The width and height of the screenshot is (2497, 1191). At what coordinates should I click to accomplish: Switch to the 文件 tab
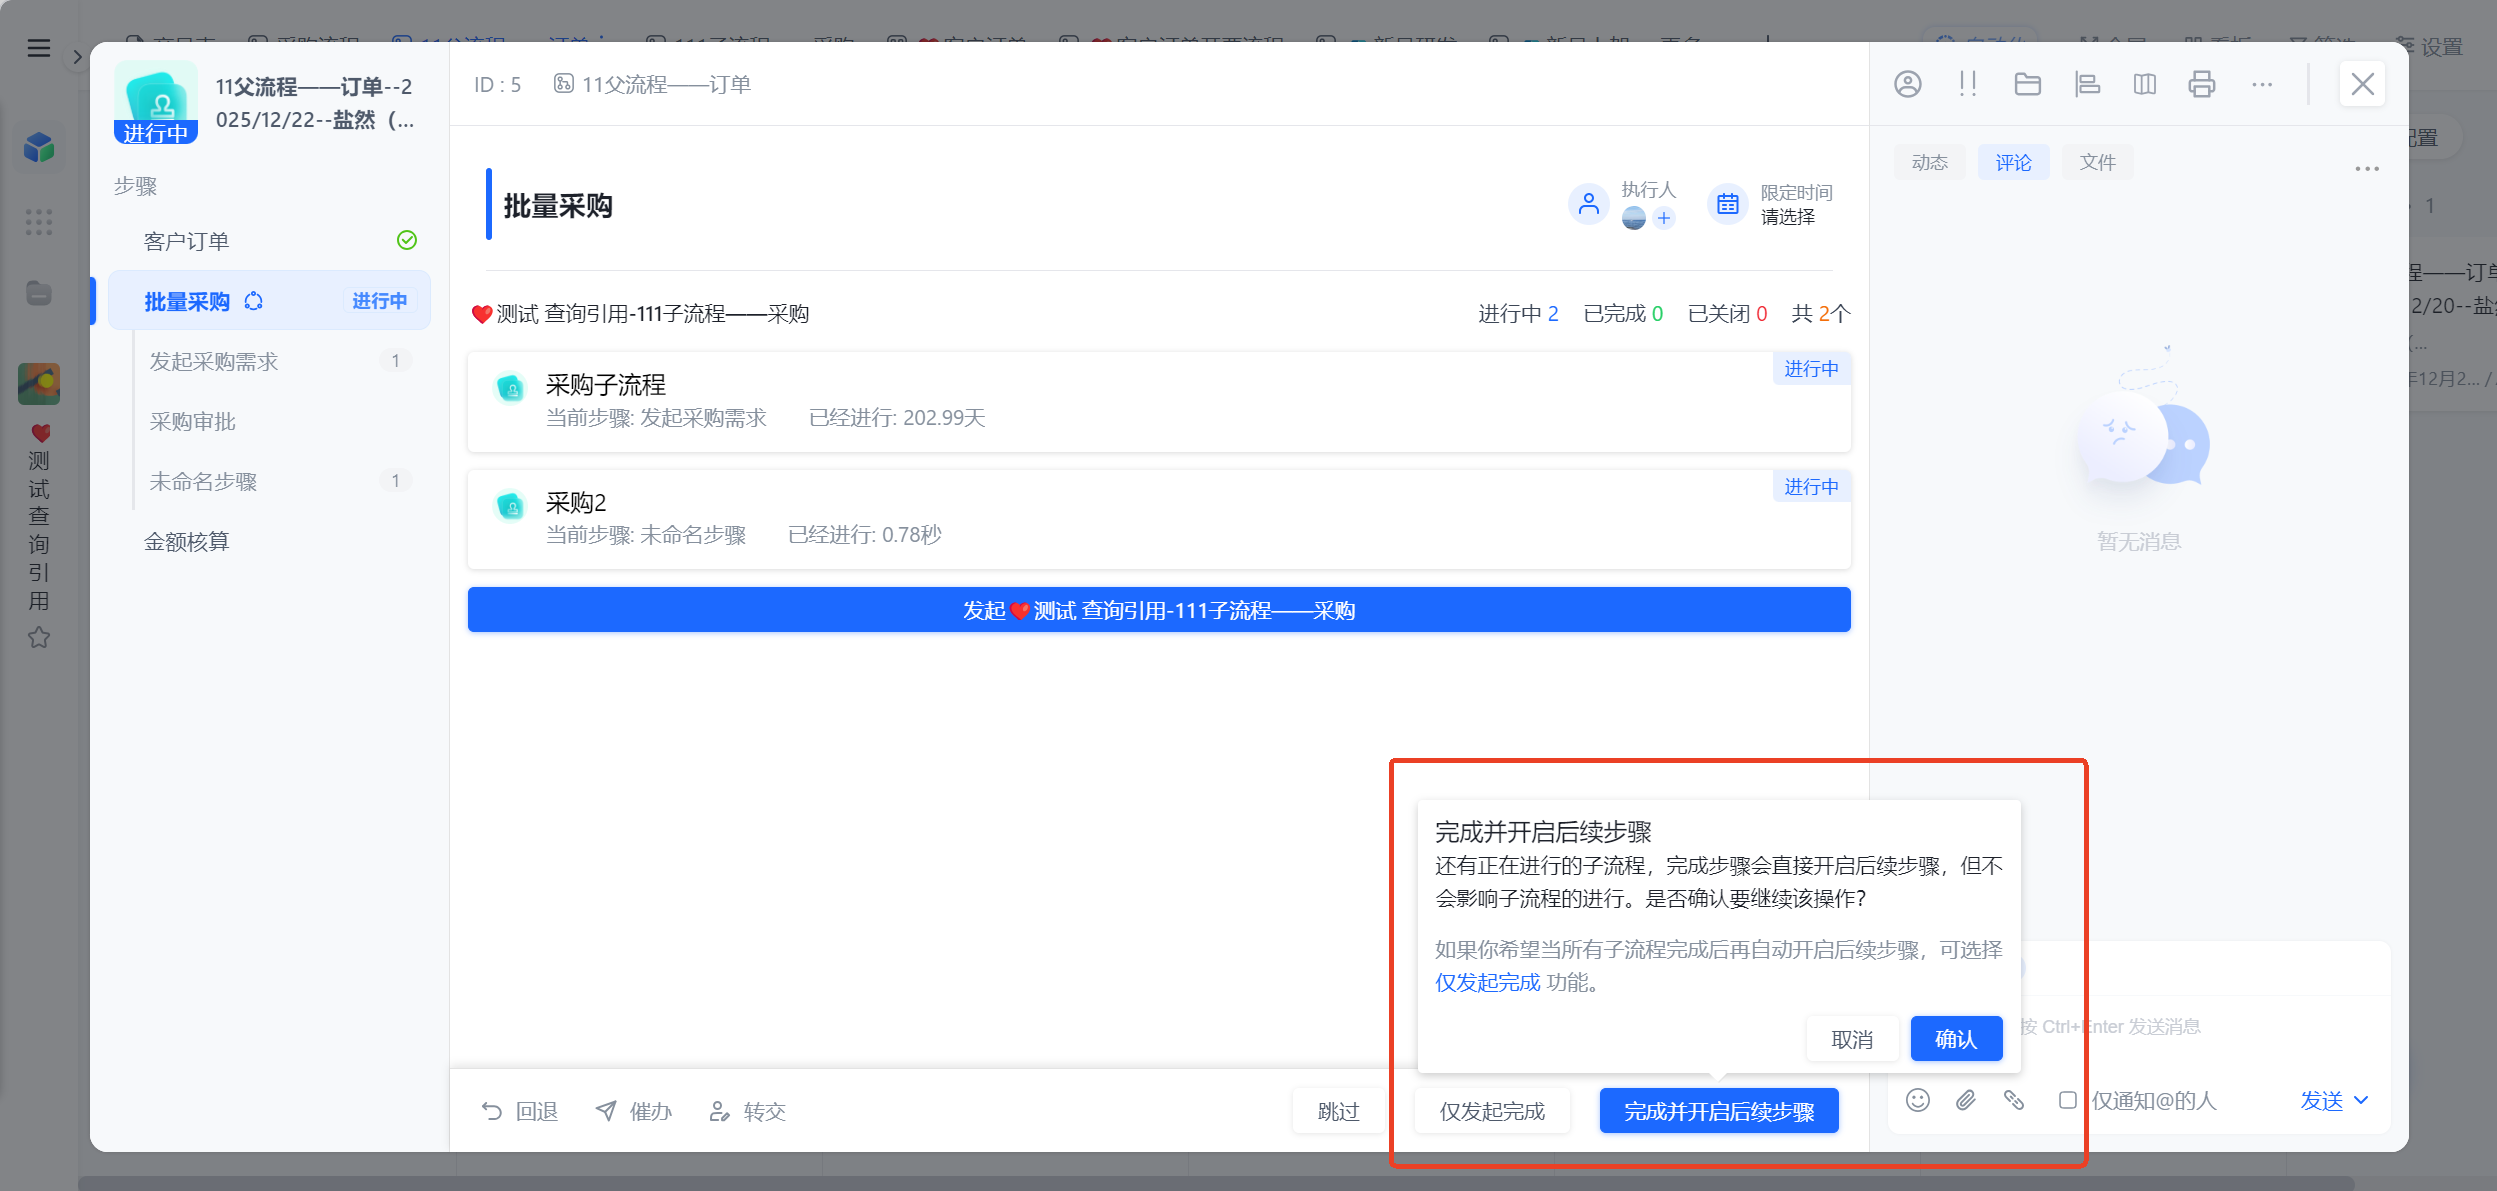pyautogui.click(x=2097, y=162)
